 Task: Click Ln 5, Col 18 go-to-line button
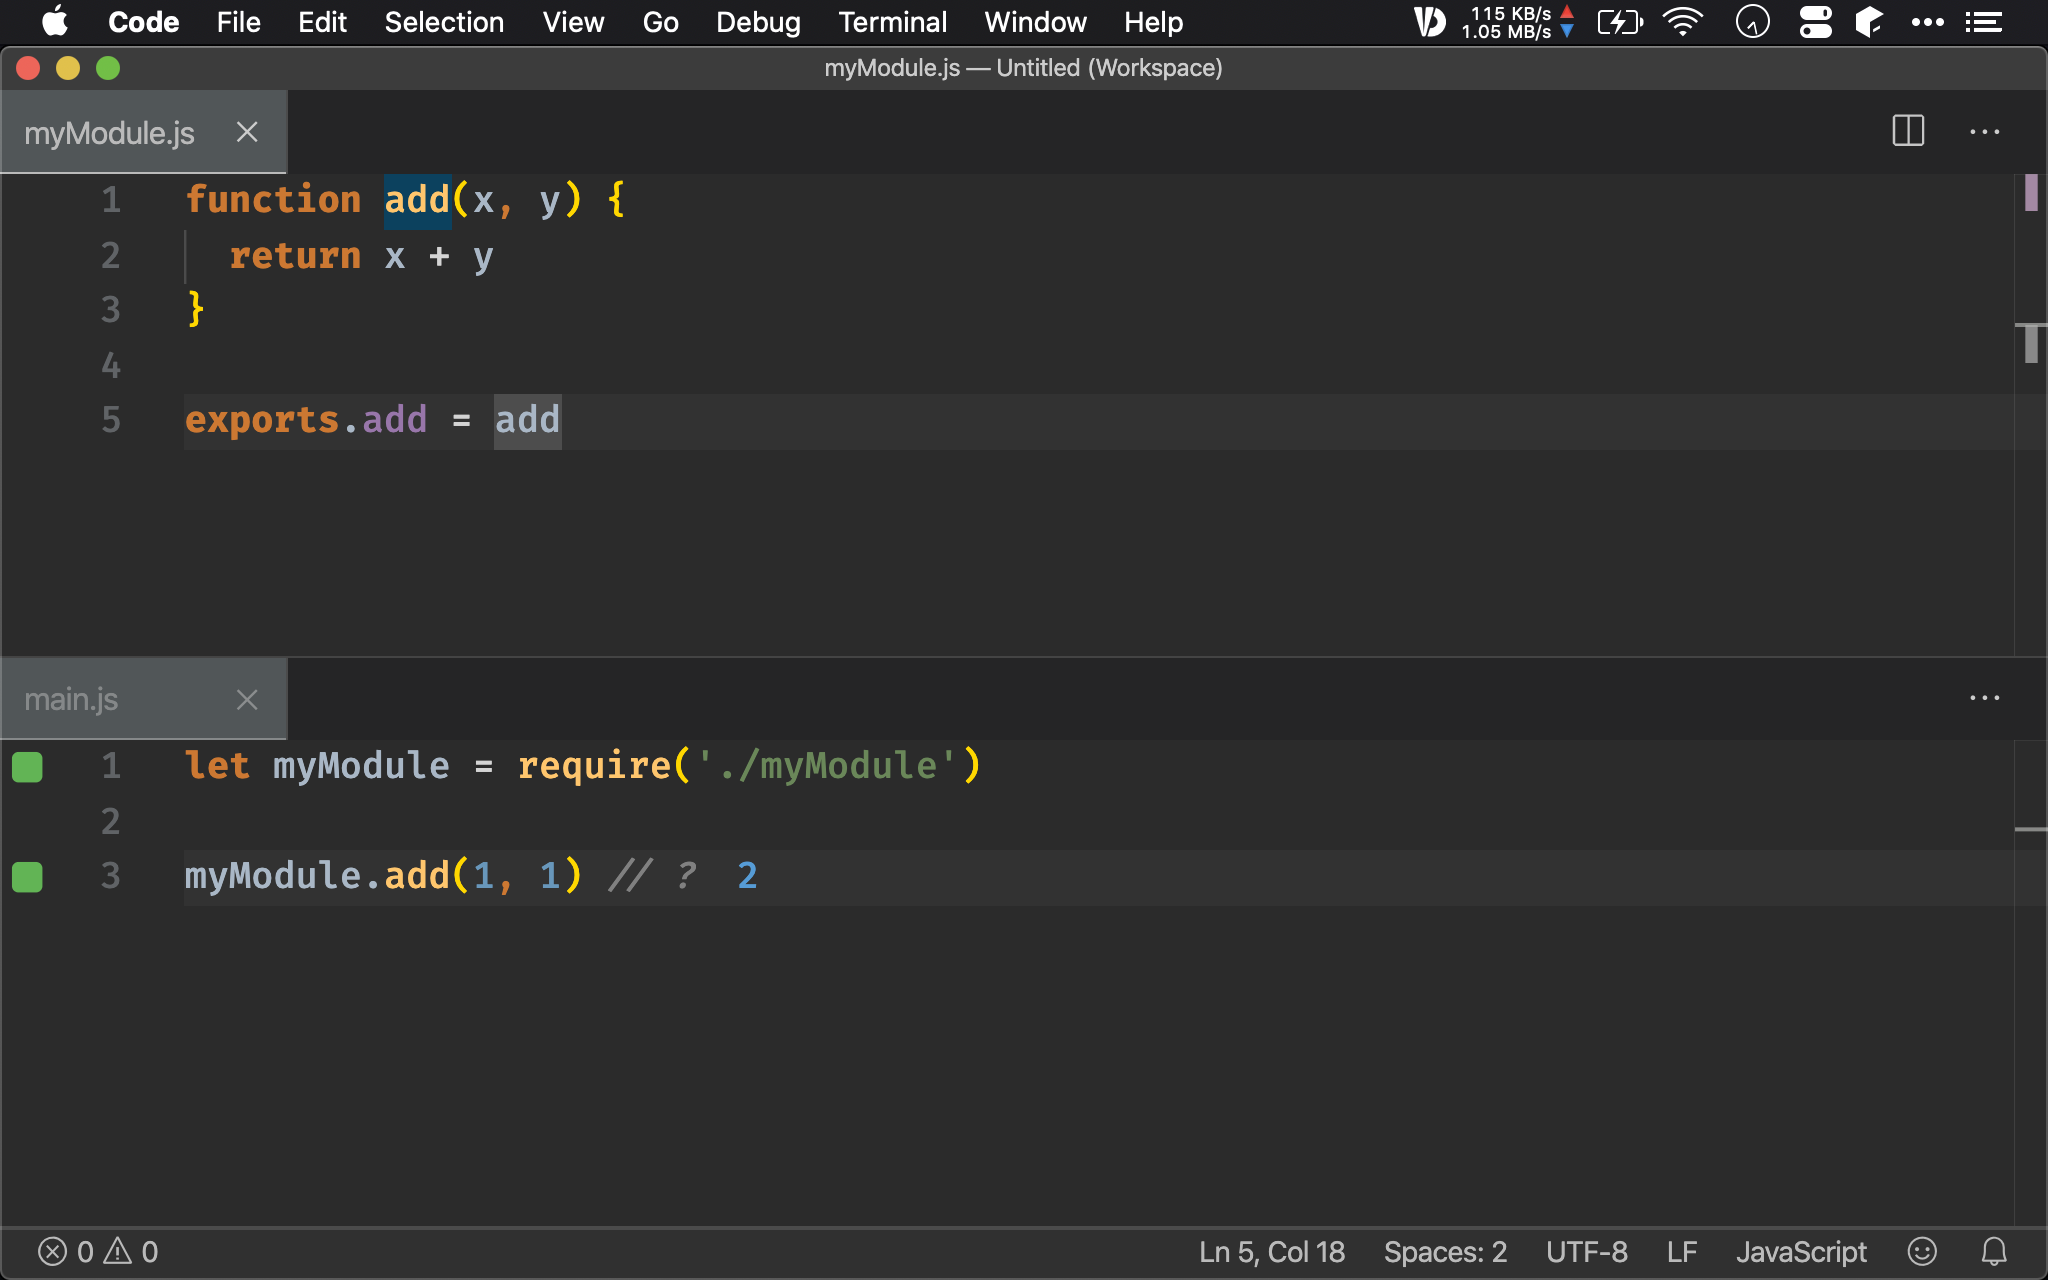pyautogui.click(x=1271, y=1251)
